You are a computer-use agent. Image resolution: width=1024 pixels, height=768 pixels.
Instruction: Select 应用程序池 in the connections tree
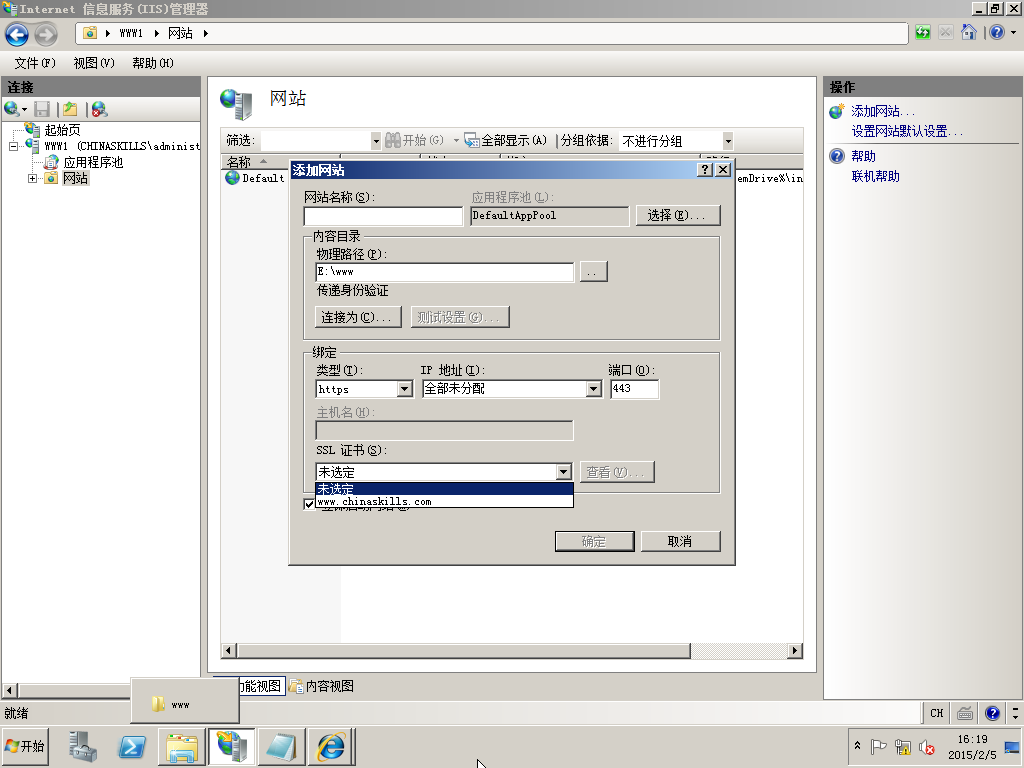tap(93, 162)
